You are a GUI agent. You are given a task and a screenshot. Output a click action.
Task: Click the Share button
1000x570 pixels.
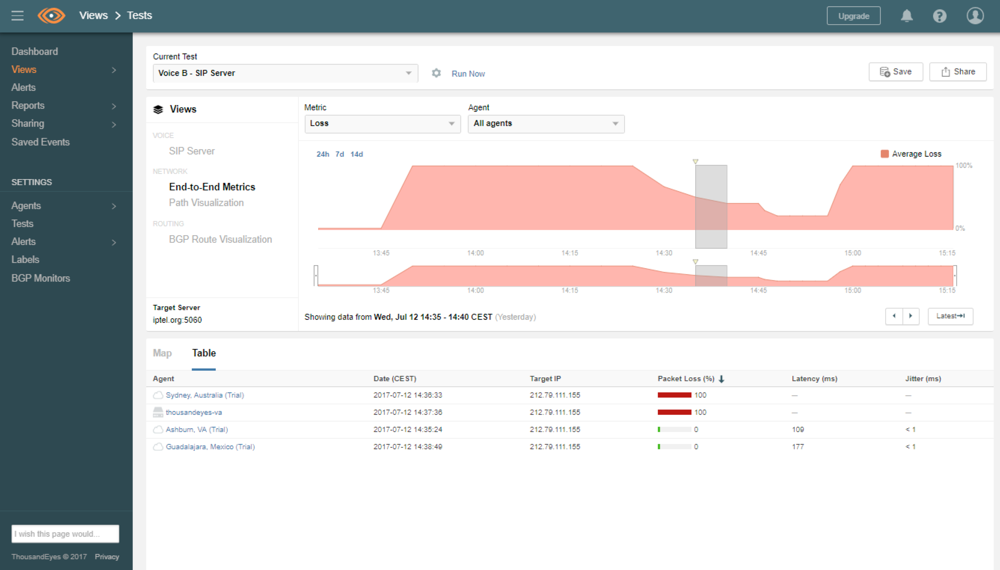click(x=957, y=72)
